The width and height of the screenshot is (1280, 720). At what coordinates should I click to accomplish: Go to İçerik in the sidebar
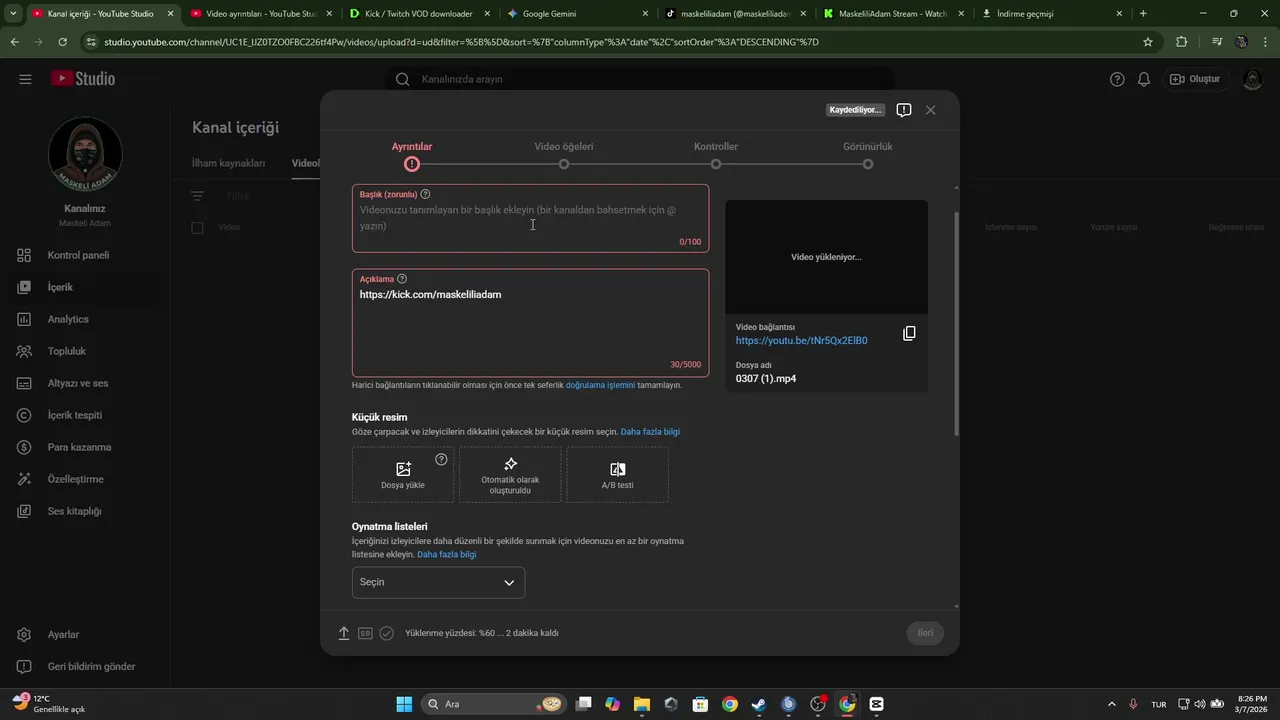pyautogui.click(x=84, y=287)
